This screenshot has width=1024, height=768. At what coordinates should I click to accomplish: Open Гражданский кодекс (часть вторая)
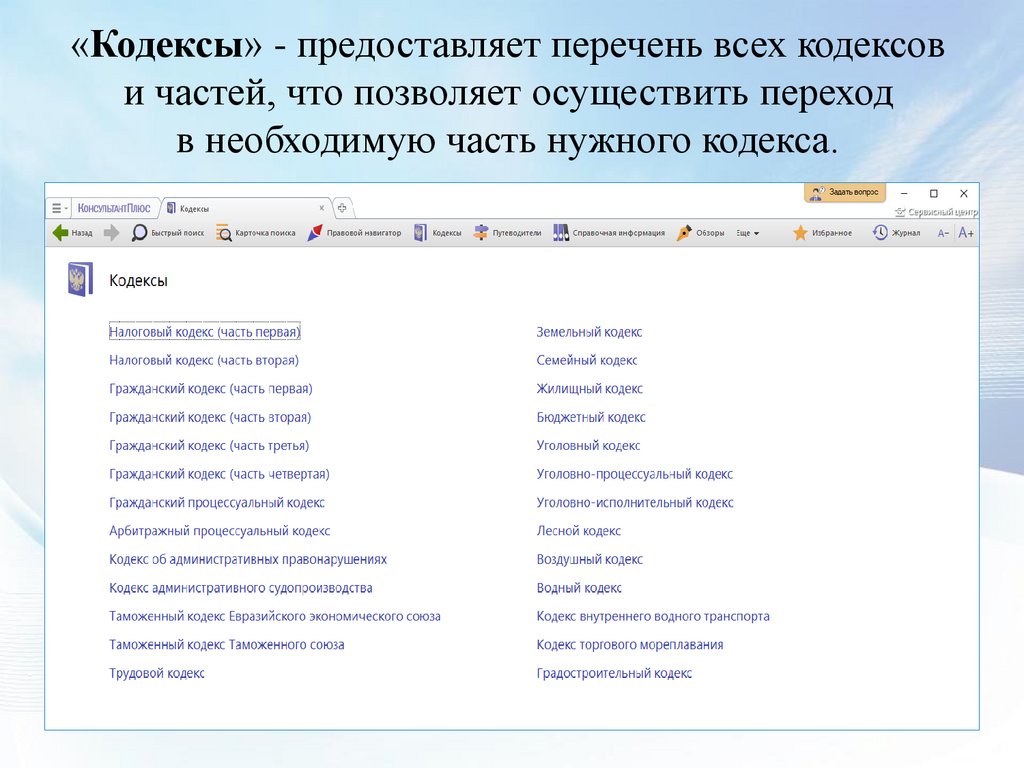(x=210, y=417)
